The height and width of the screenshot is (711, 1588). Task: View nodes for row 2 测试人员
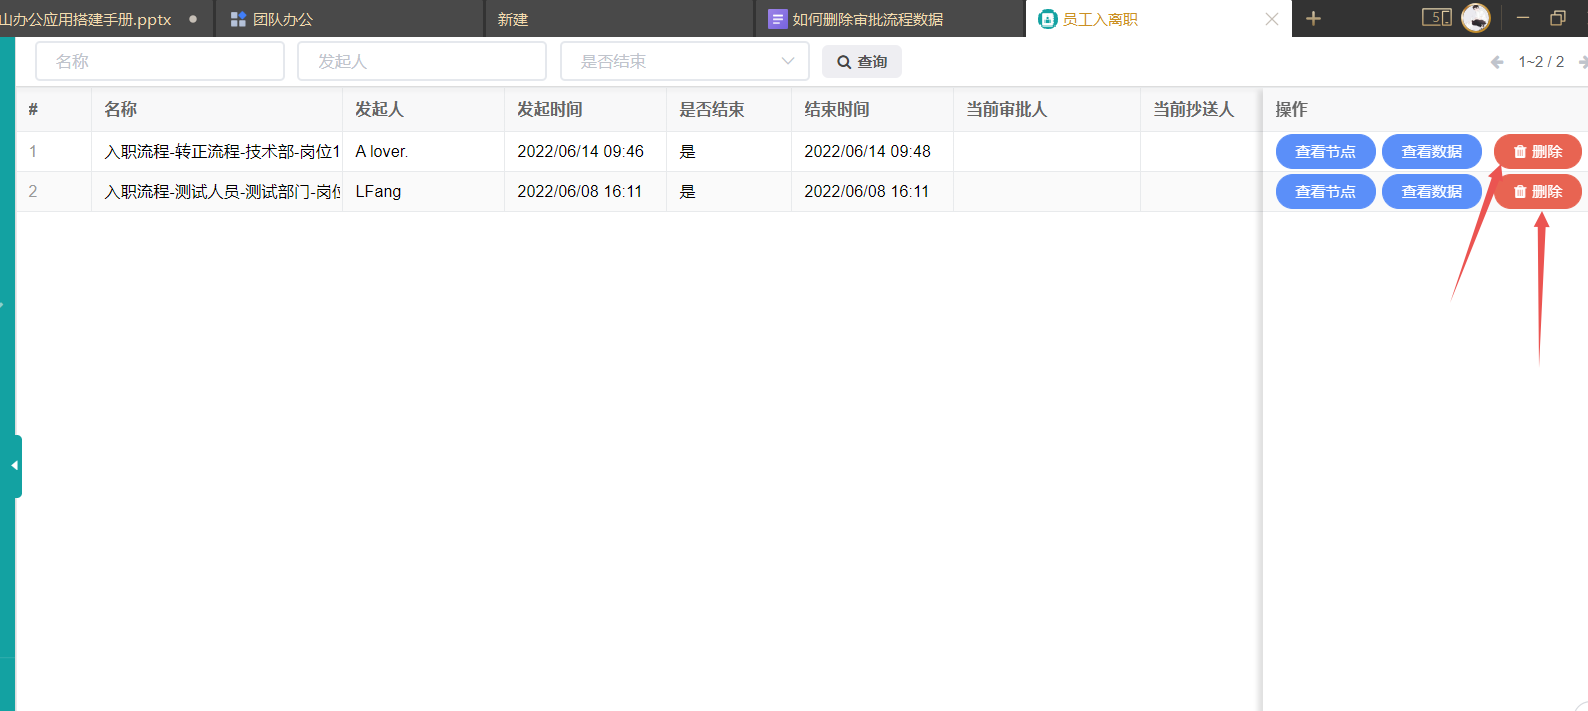[x=1326, y=192]
